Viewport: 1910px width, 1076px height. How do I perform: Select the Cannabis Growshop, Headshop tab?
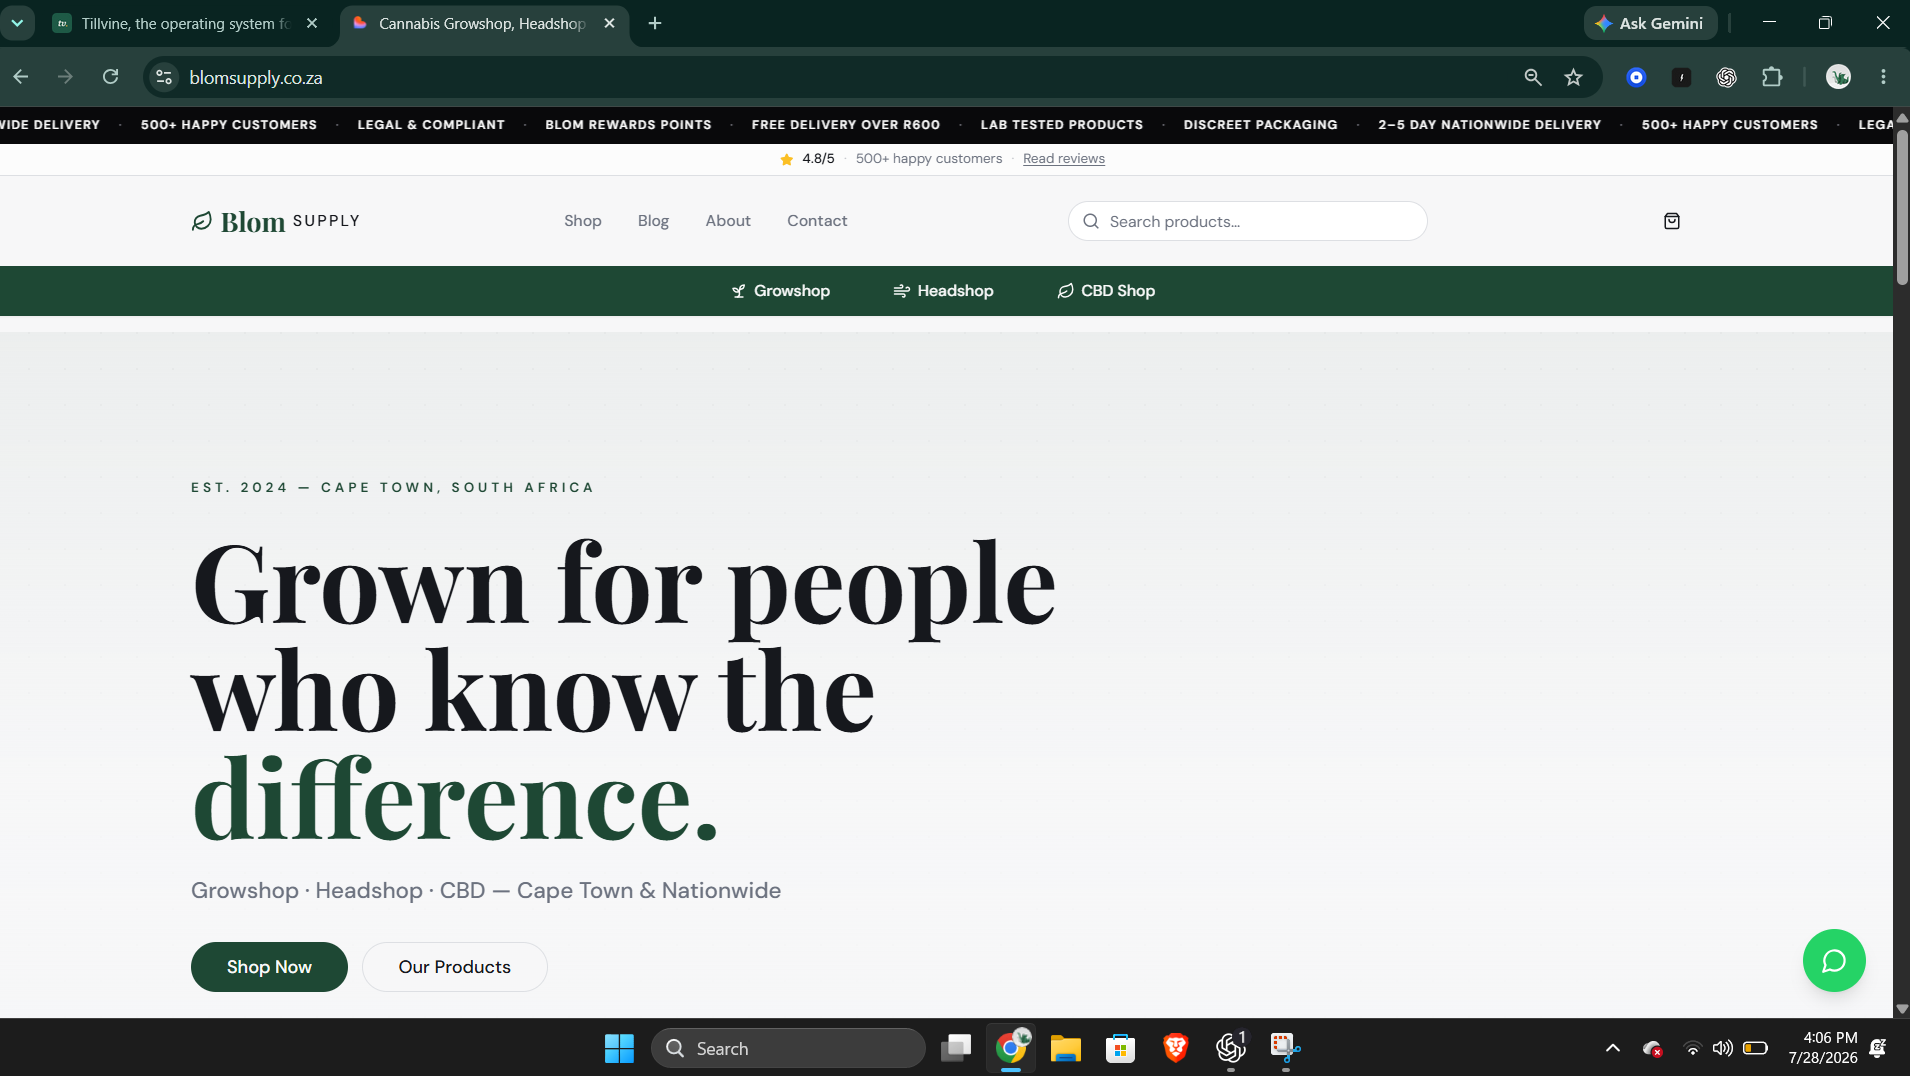point(484,23)
